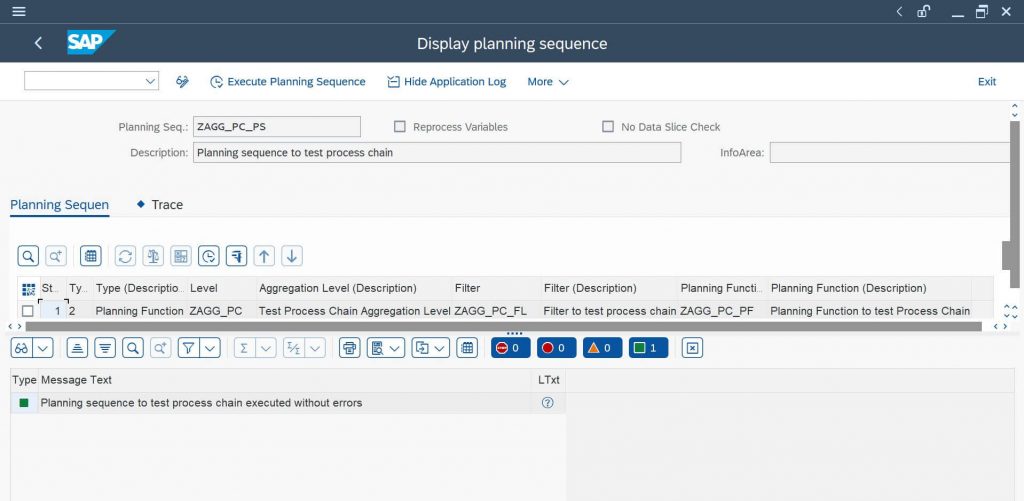The height and width of the screenshot is (501, 1024).
Task: Open layout grid icon in sequence toolbar
Action: [x=91, y=256]
